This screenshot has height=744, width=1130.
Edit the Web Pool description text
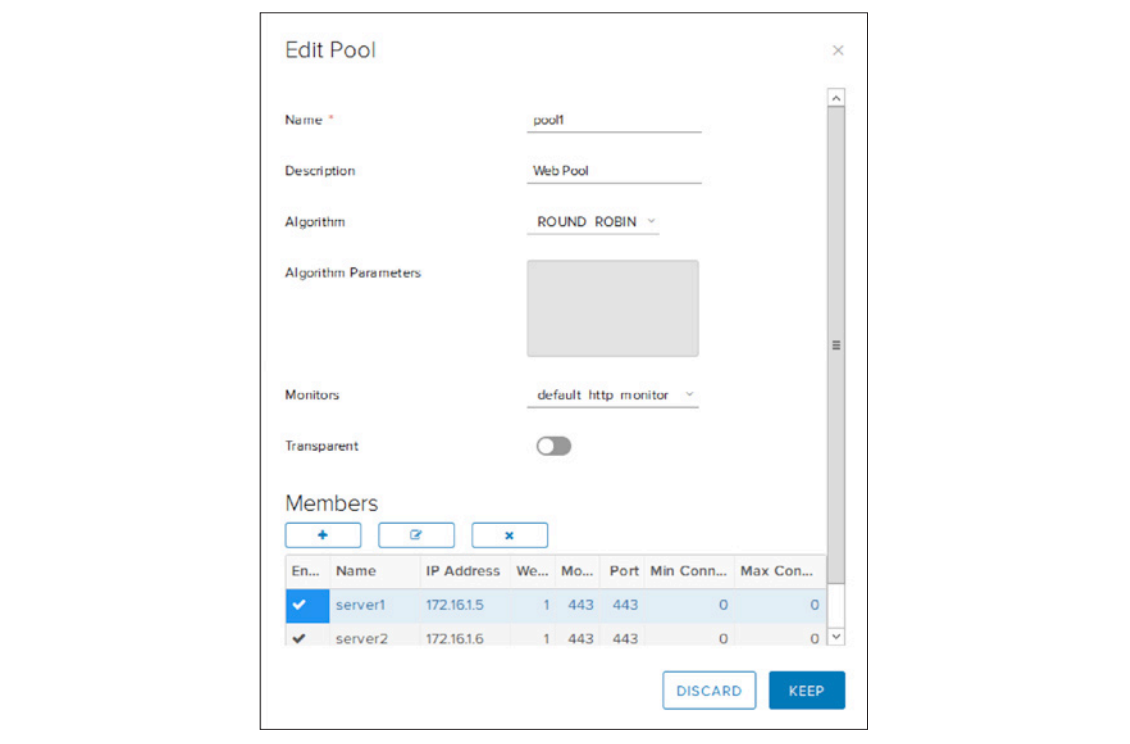coord(613,169)
